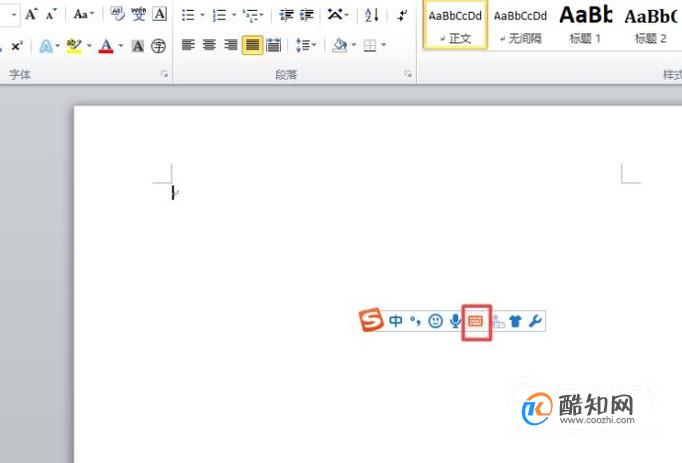Toggle show paragraph marks
Image resolution: width=682 pixels, height=463 pixels.
click(x=402, y=16)
